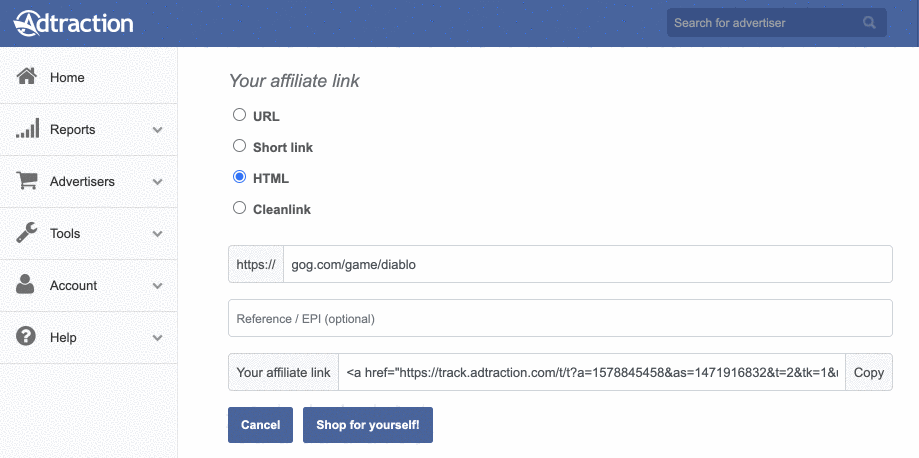The width and height of the screenshot is (919, 458).
Task: Click the search magnifier icon
Action: (x=869, y=23)
